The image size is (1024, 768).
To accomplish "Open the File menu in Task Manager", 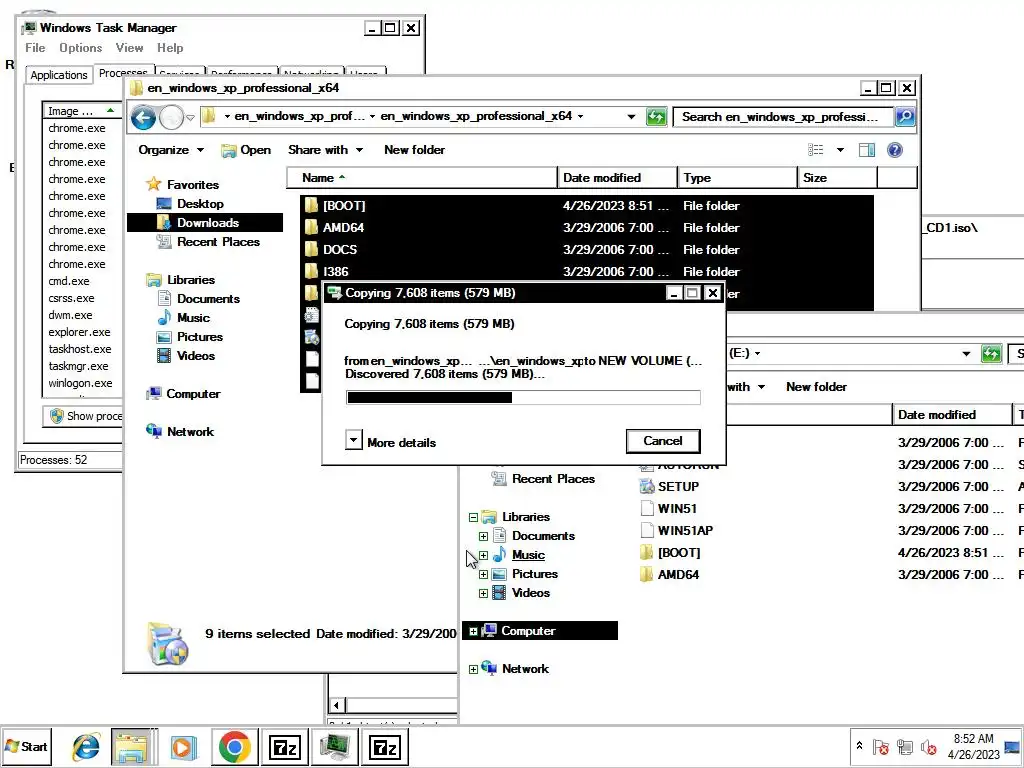I will 35,48.
